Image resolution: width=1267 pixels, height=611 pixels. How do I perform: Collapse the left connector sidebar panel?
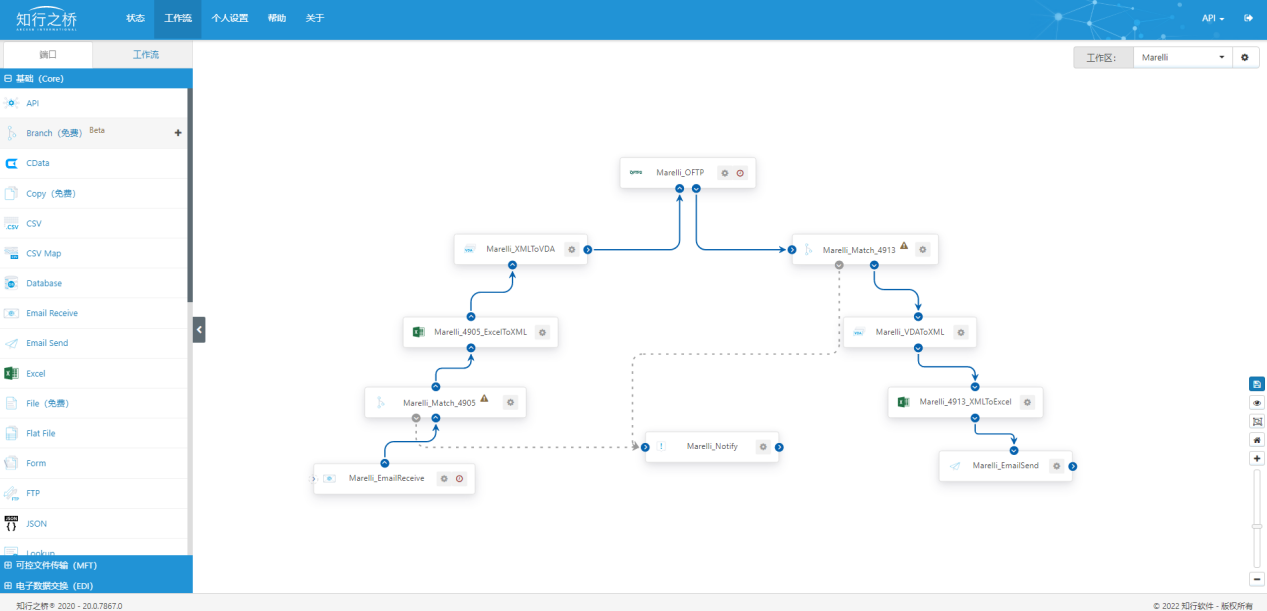click(199, 329)
